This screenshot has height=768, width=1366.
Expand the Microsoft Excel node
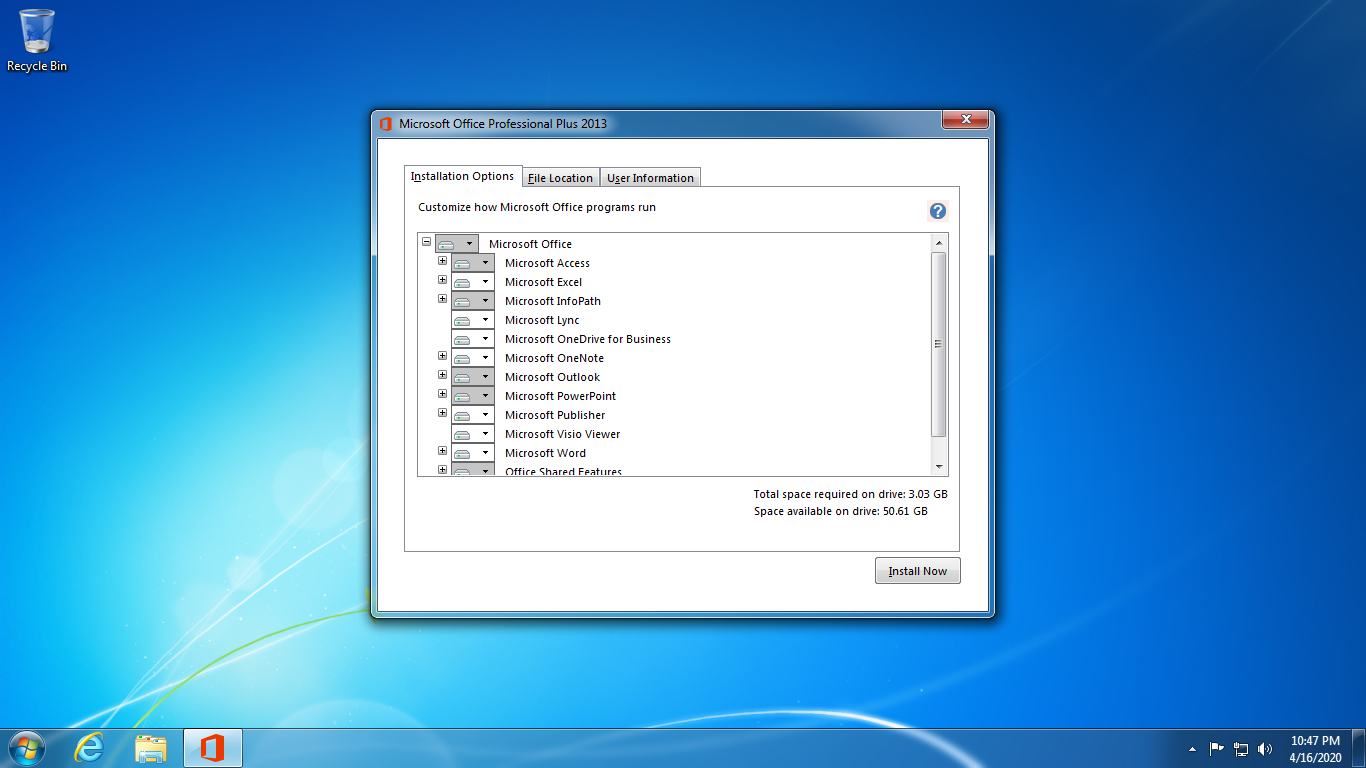pyautogui.click(x=443, y=280)
